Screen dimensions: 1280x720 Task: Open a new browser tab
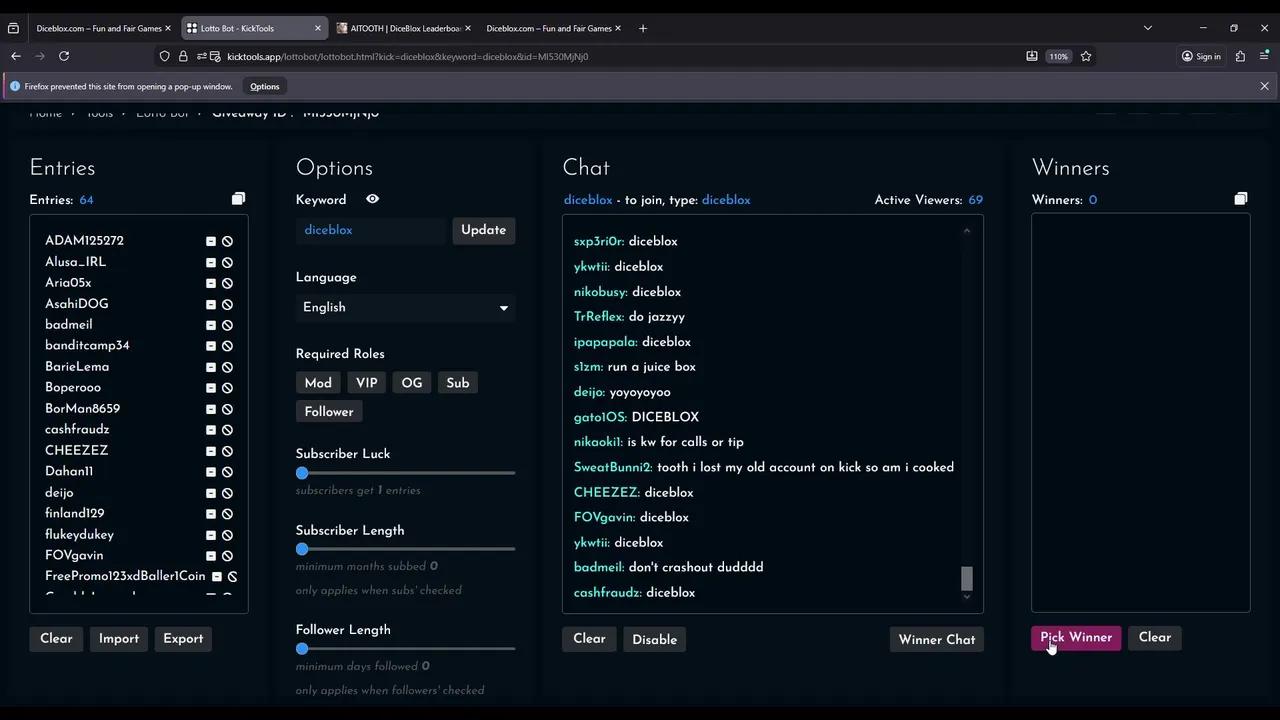pyautogui.click(x=643, y=28)
